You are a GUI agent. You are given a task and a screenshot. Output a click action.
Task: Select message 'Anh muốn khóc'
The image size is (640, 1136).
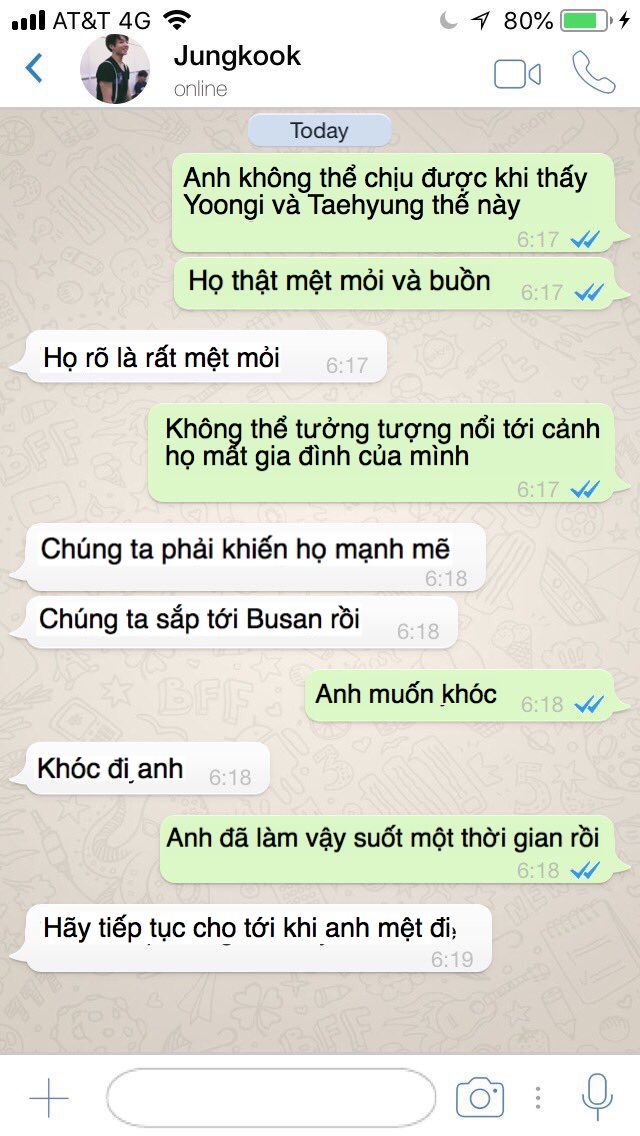460,696
